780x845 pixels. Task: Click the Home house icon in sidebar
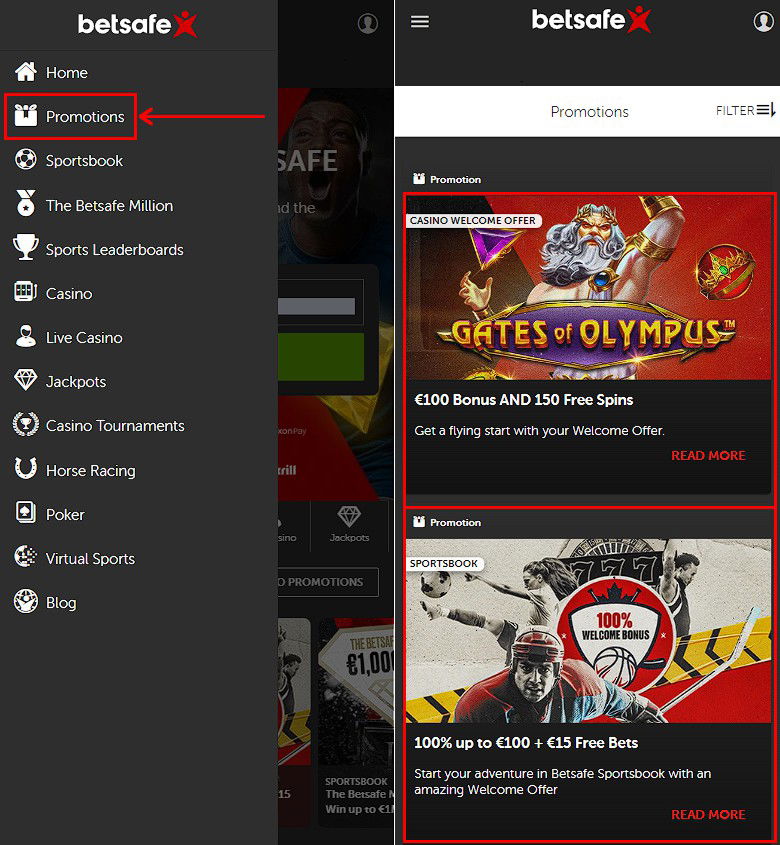25,72
